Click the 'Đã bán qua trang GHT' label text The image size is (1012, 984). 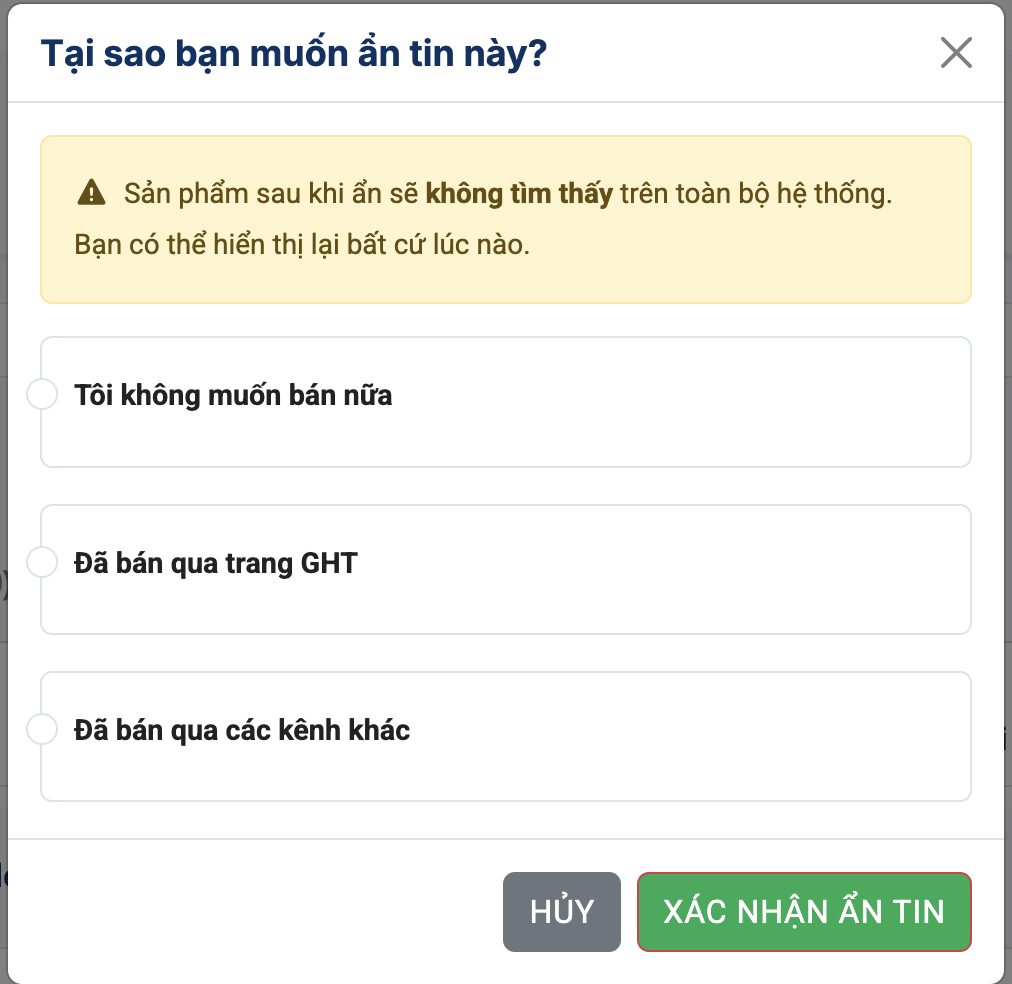point(216,564)
